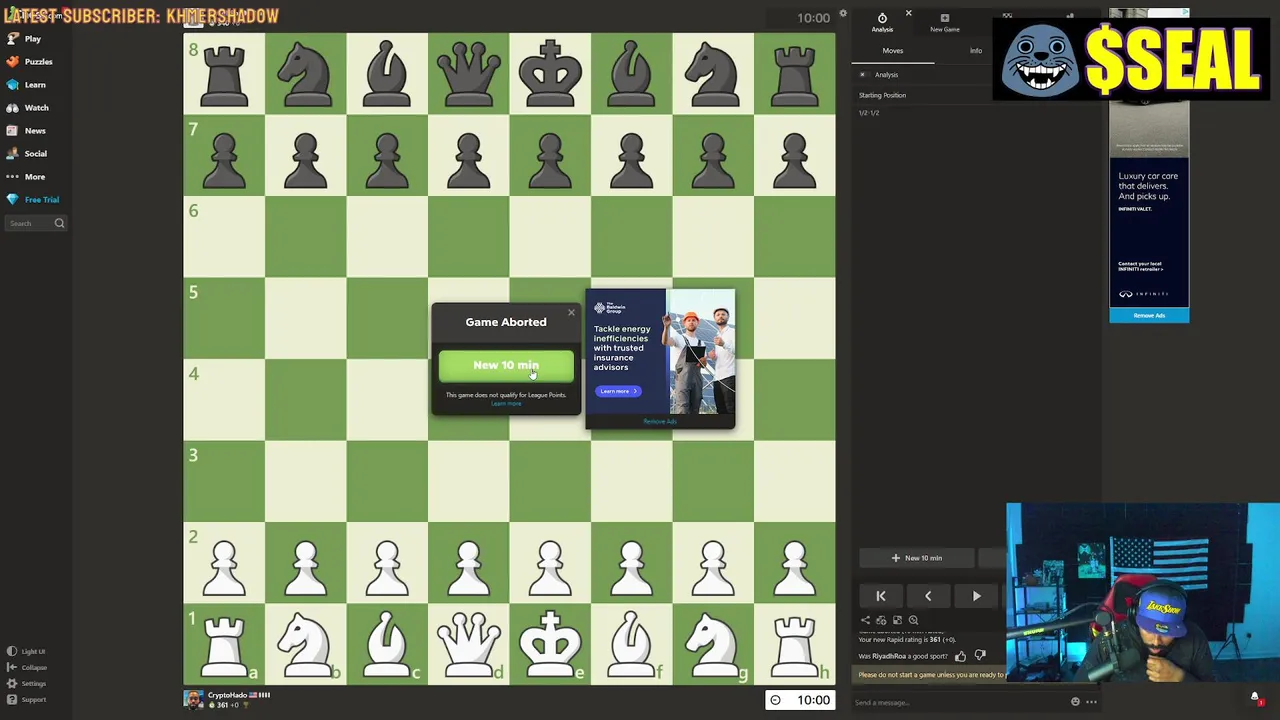The image size is (1280, 720).
Task: Open Support from the sidebar
Action: click(27, 700)
